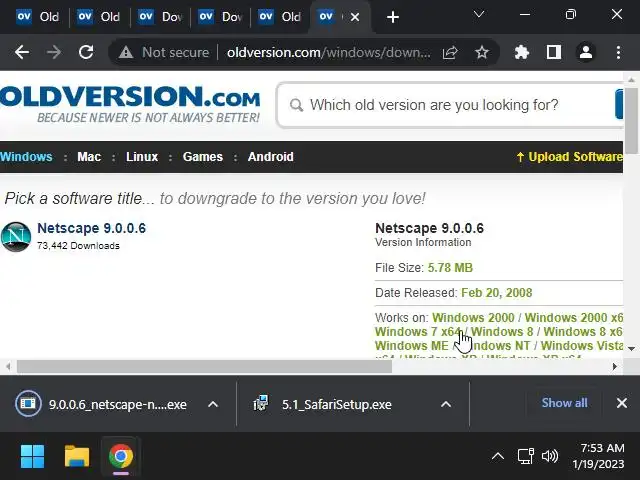This screenshot has width=640, height=480.
Task: Click the Feb 20, 2008 release date
Action: (497, 293)
